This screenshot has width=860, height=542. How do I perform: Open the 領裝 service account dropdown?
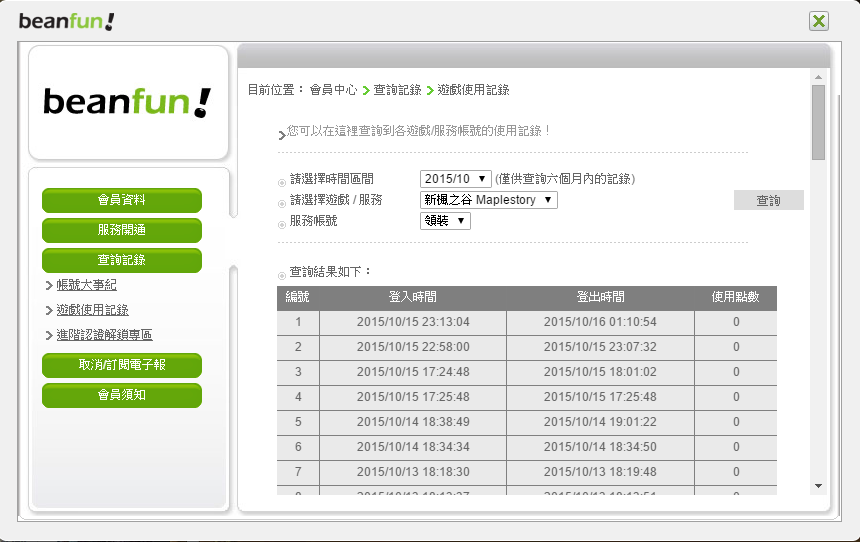tap(445, 221)
